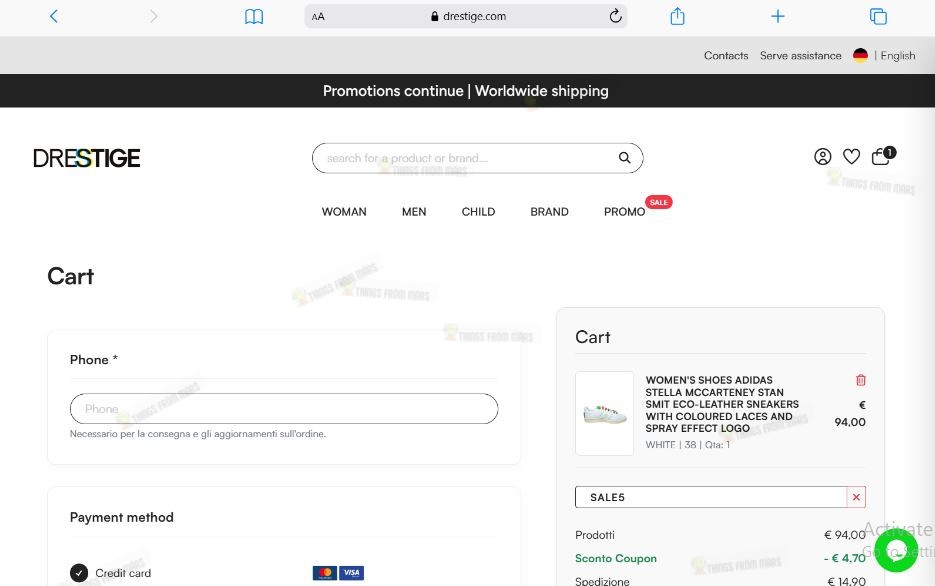Open the Safari bookmarks book icon
Screen dimensions: 935x586
tap(254, 17)
